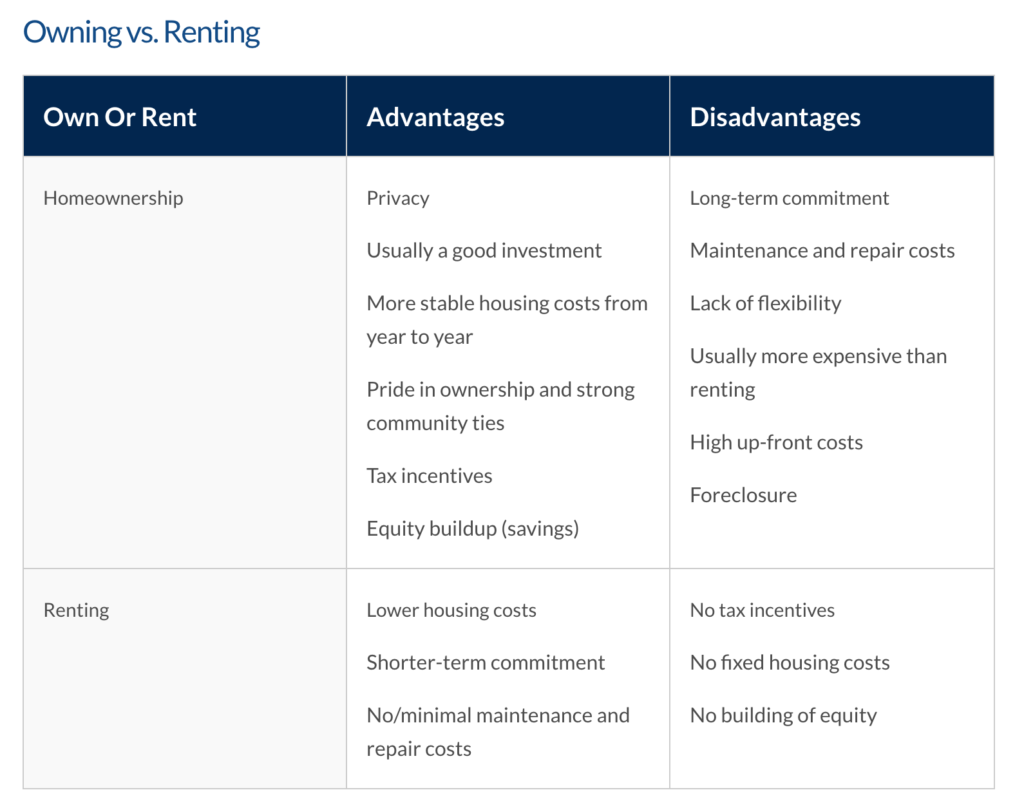Select the "High up-front costs" entry

coord(776,442)
